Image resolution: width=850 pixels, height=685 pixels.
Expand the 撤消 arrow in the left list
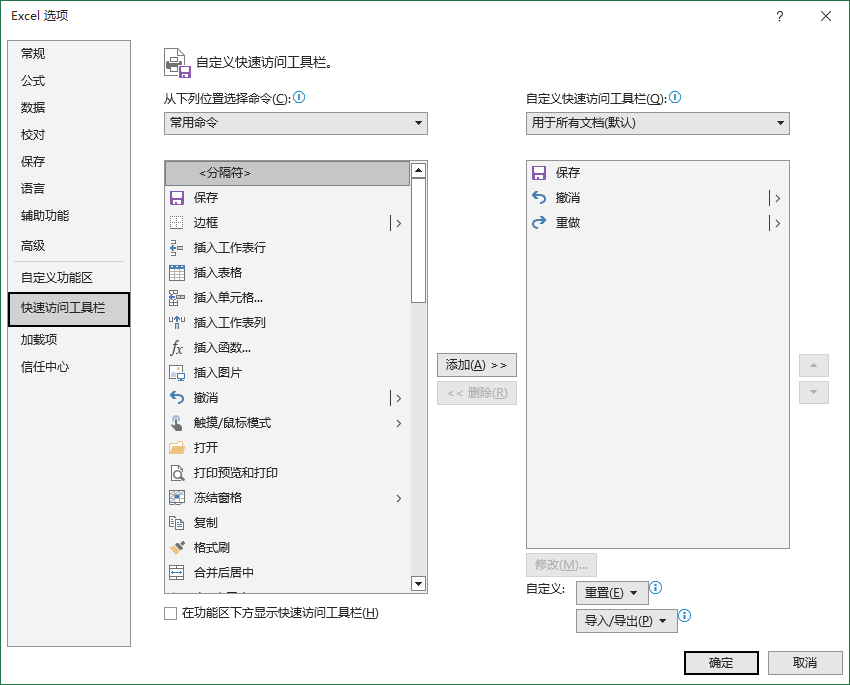coord(398,398)
